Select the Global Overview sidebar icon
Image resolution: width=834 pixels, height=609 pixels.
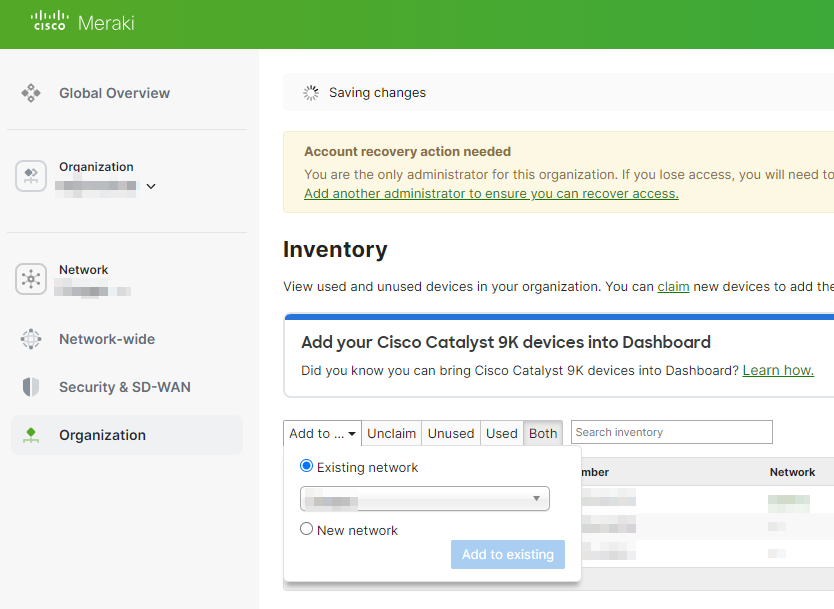pyautogui.click(x=30, y=93)
